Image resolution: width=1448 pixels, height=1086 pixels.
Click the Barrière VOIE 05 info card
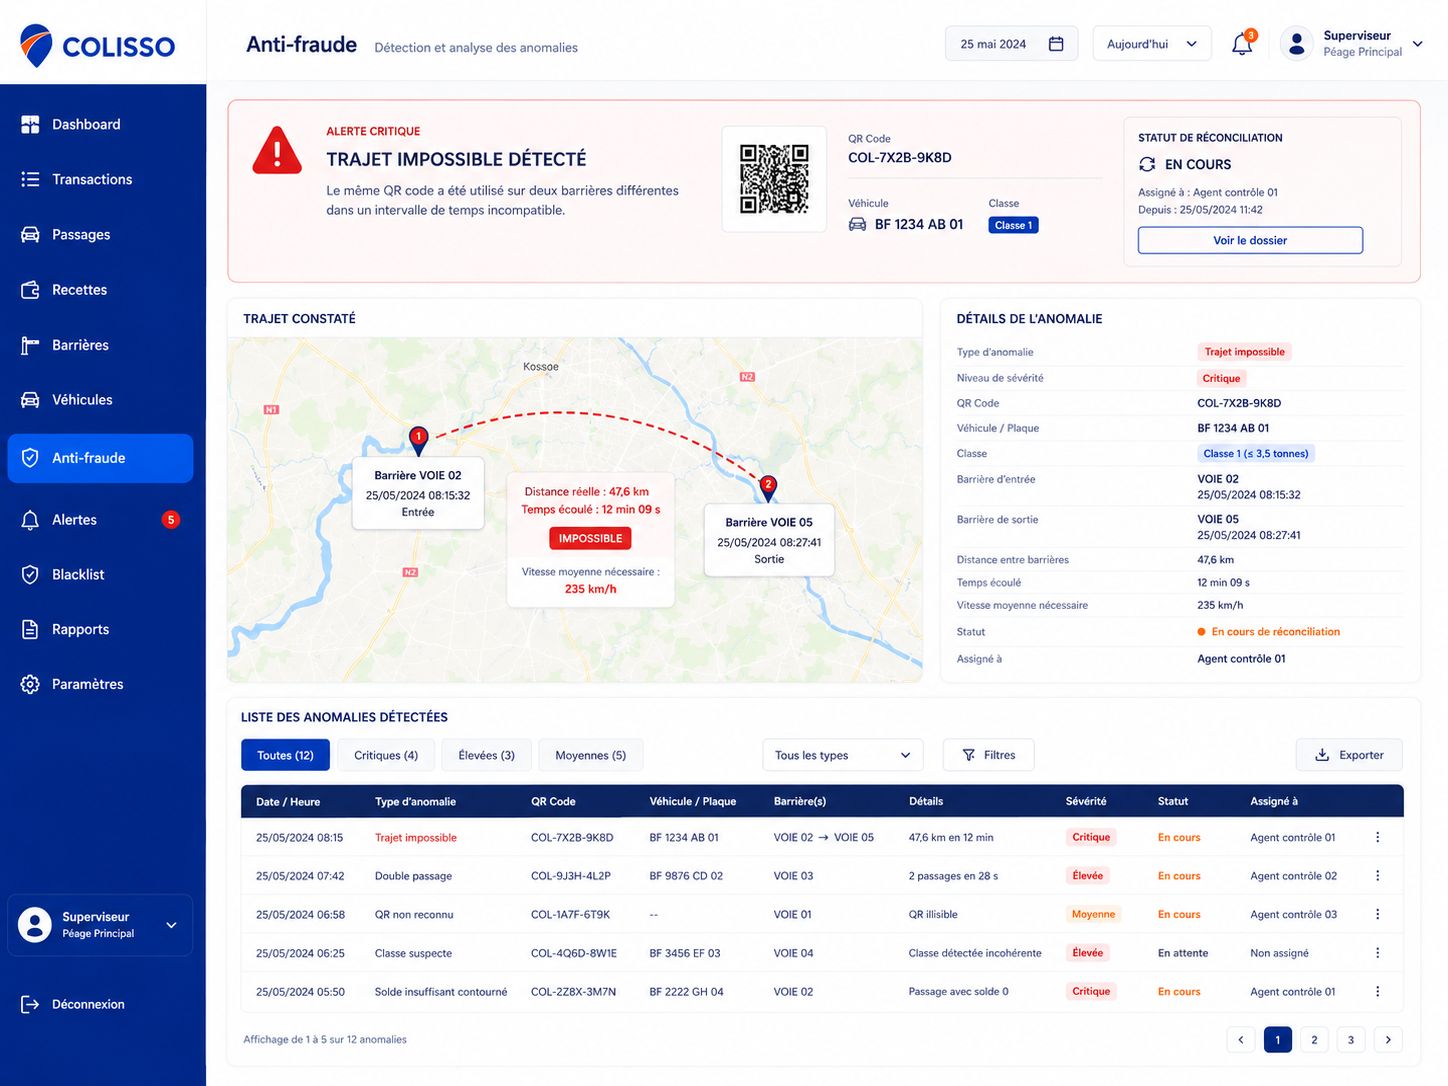pyautogui.click(x=769, y=540)
